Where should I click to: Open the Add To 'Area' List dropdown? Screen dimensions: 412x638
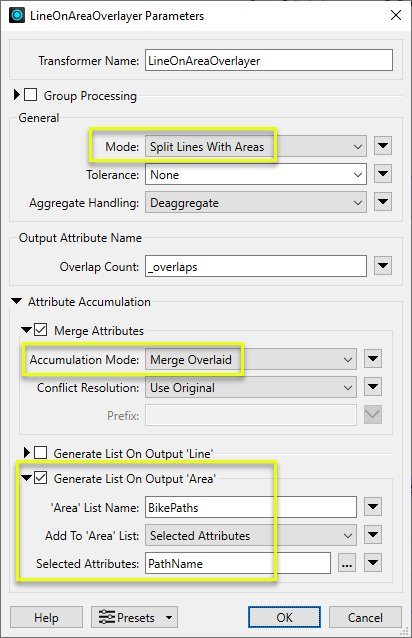coord(251,535)
